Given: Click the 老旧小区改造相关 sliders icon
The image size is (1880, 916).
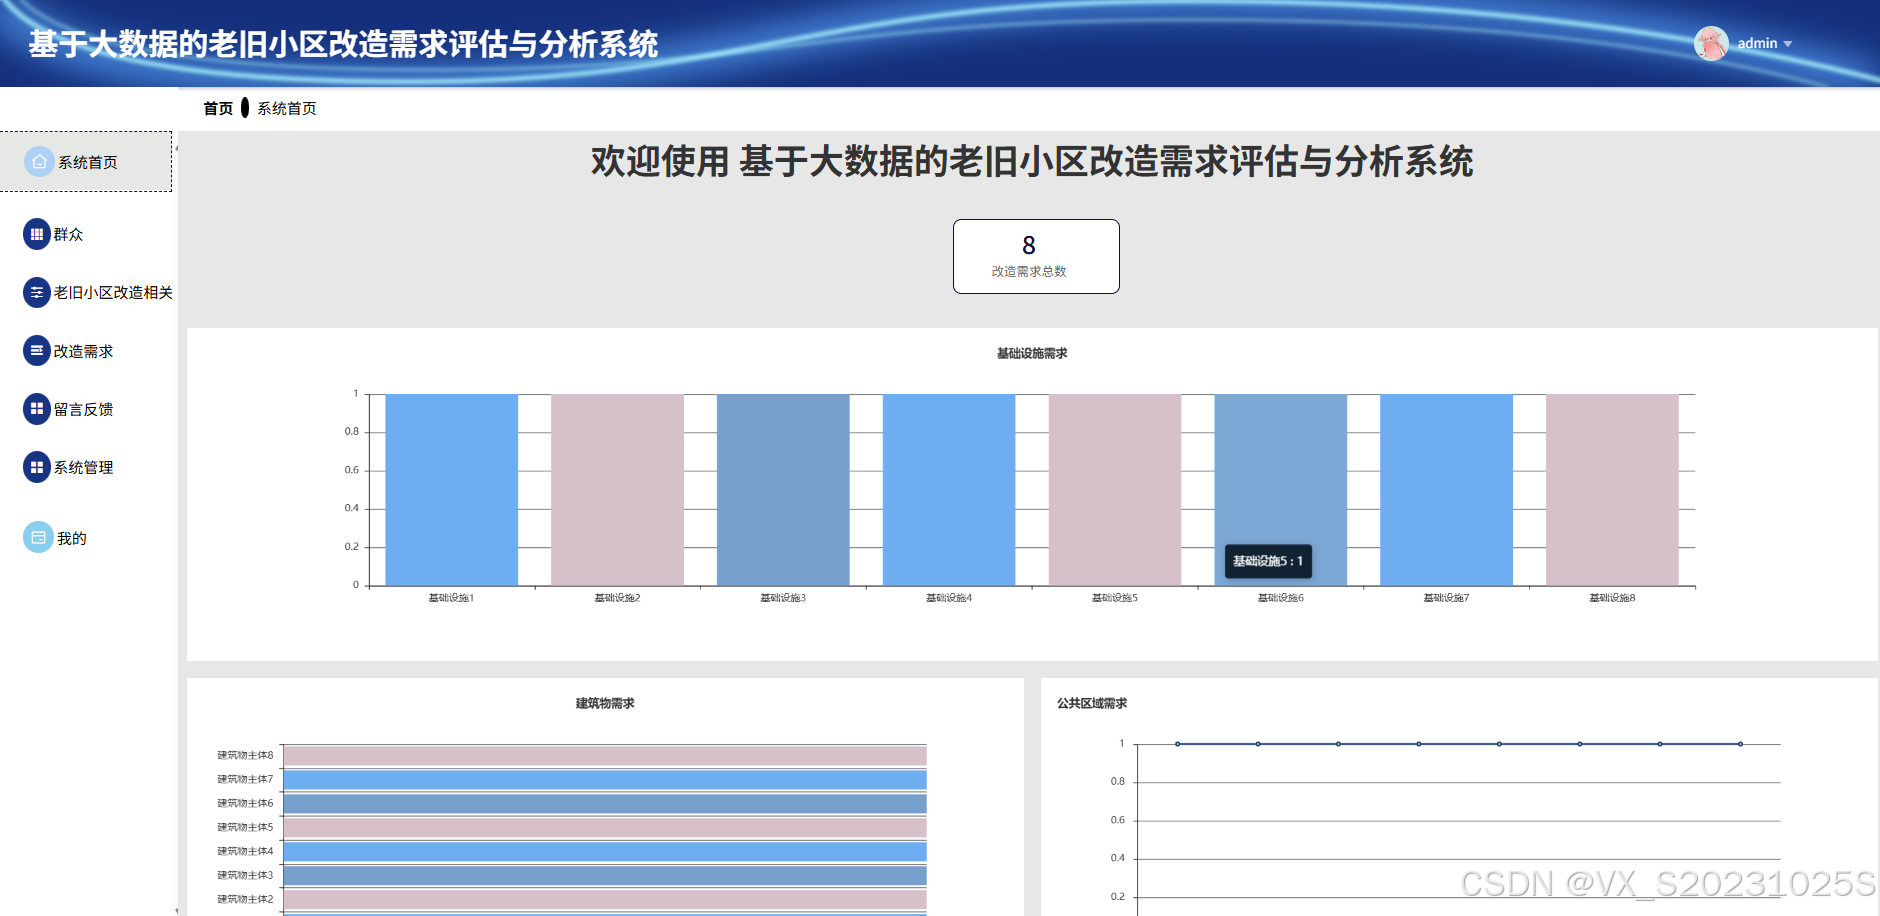Looking at the screenshot, I should [37, 292].
